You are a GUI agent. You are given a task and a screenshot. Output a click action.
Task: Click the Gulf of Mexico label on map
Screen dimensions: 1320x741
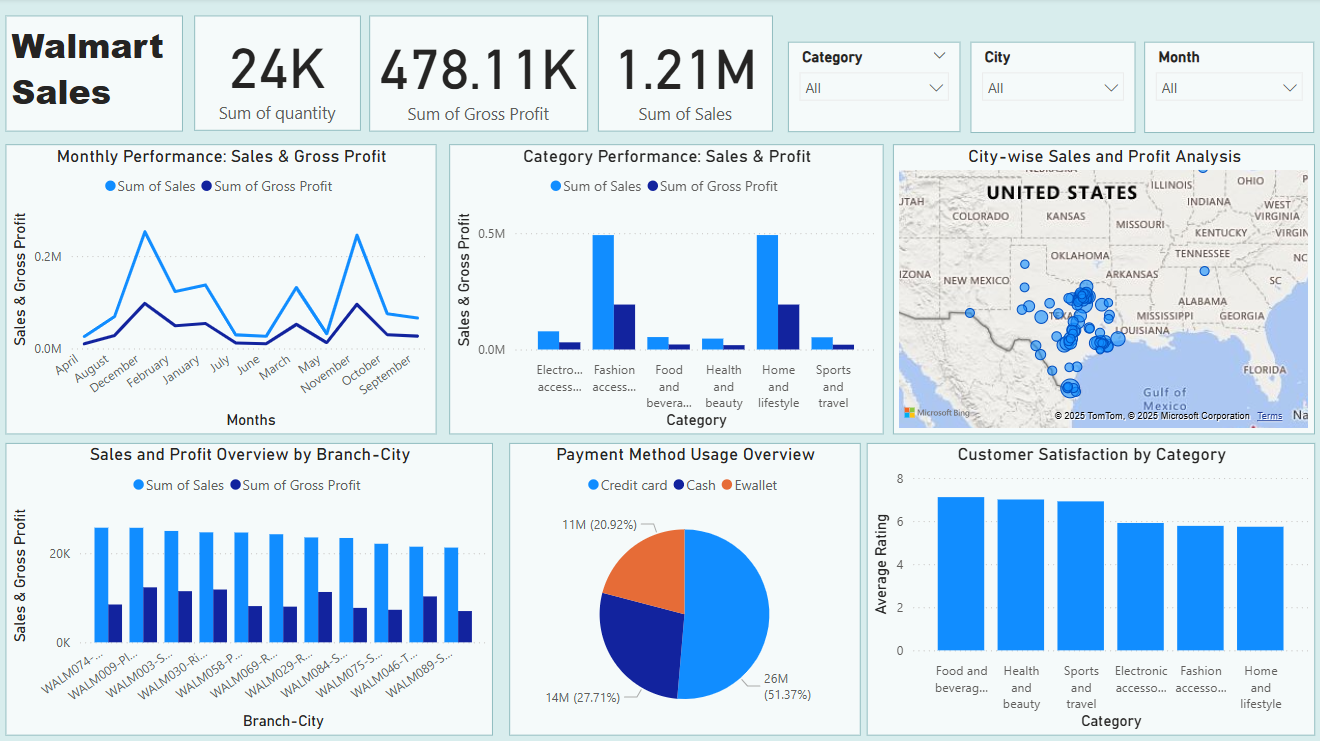point(1165,399)
